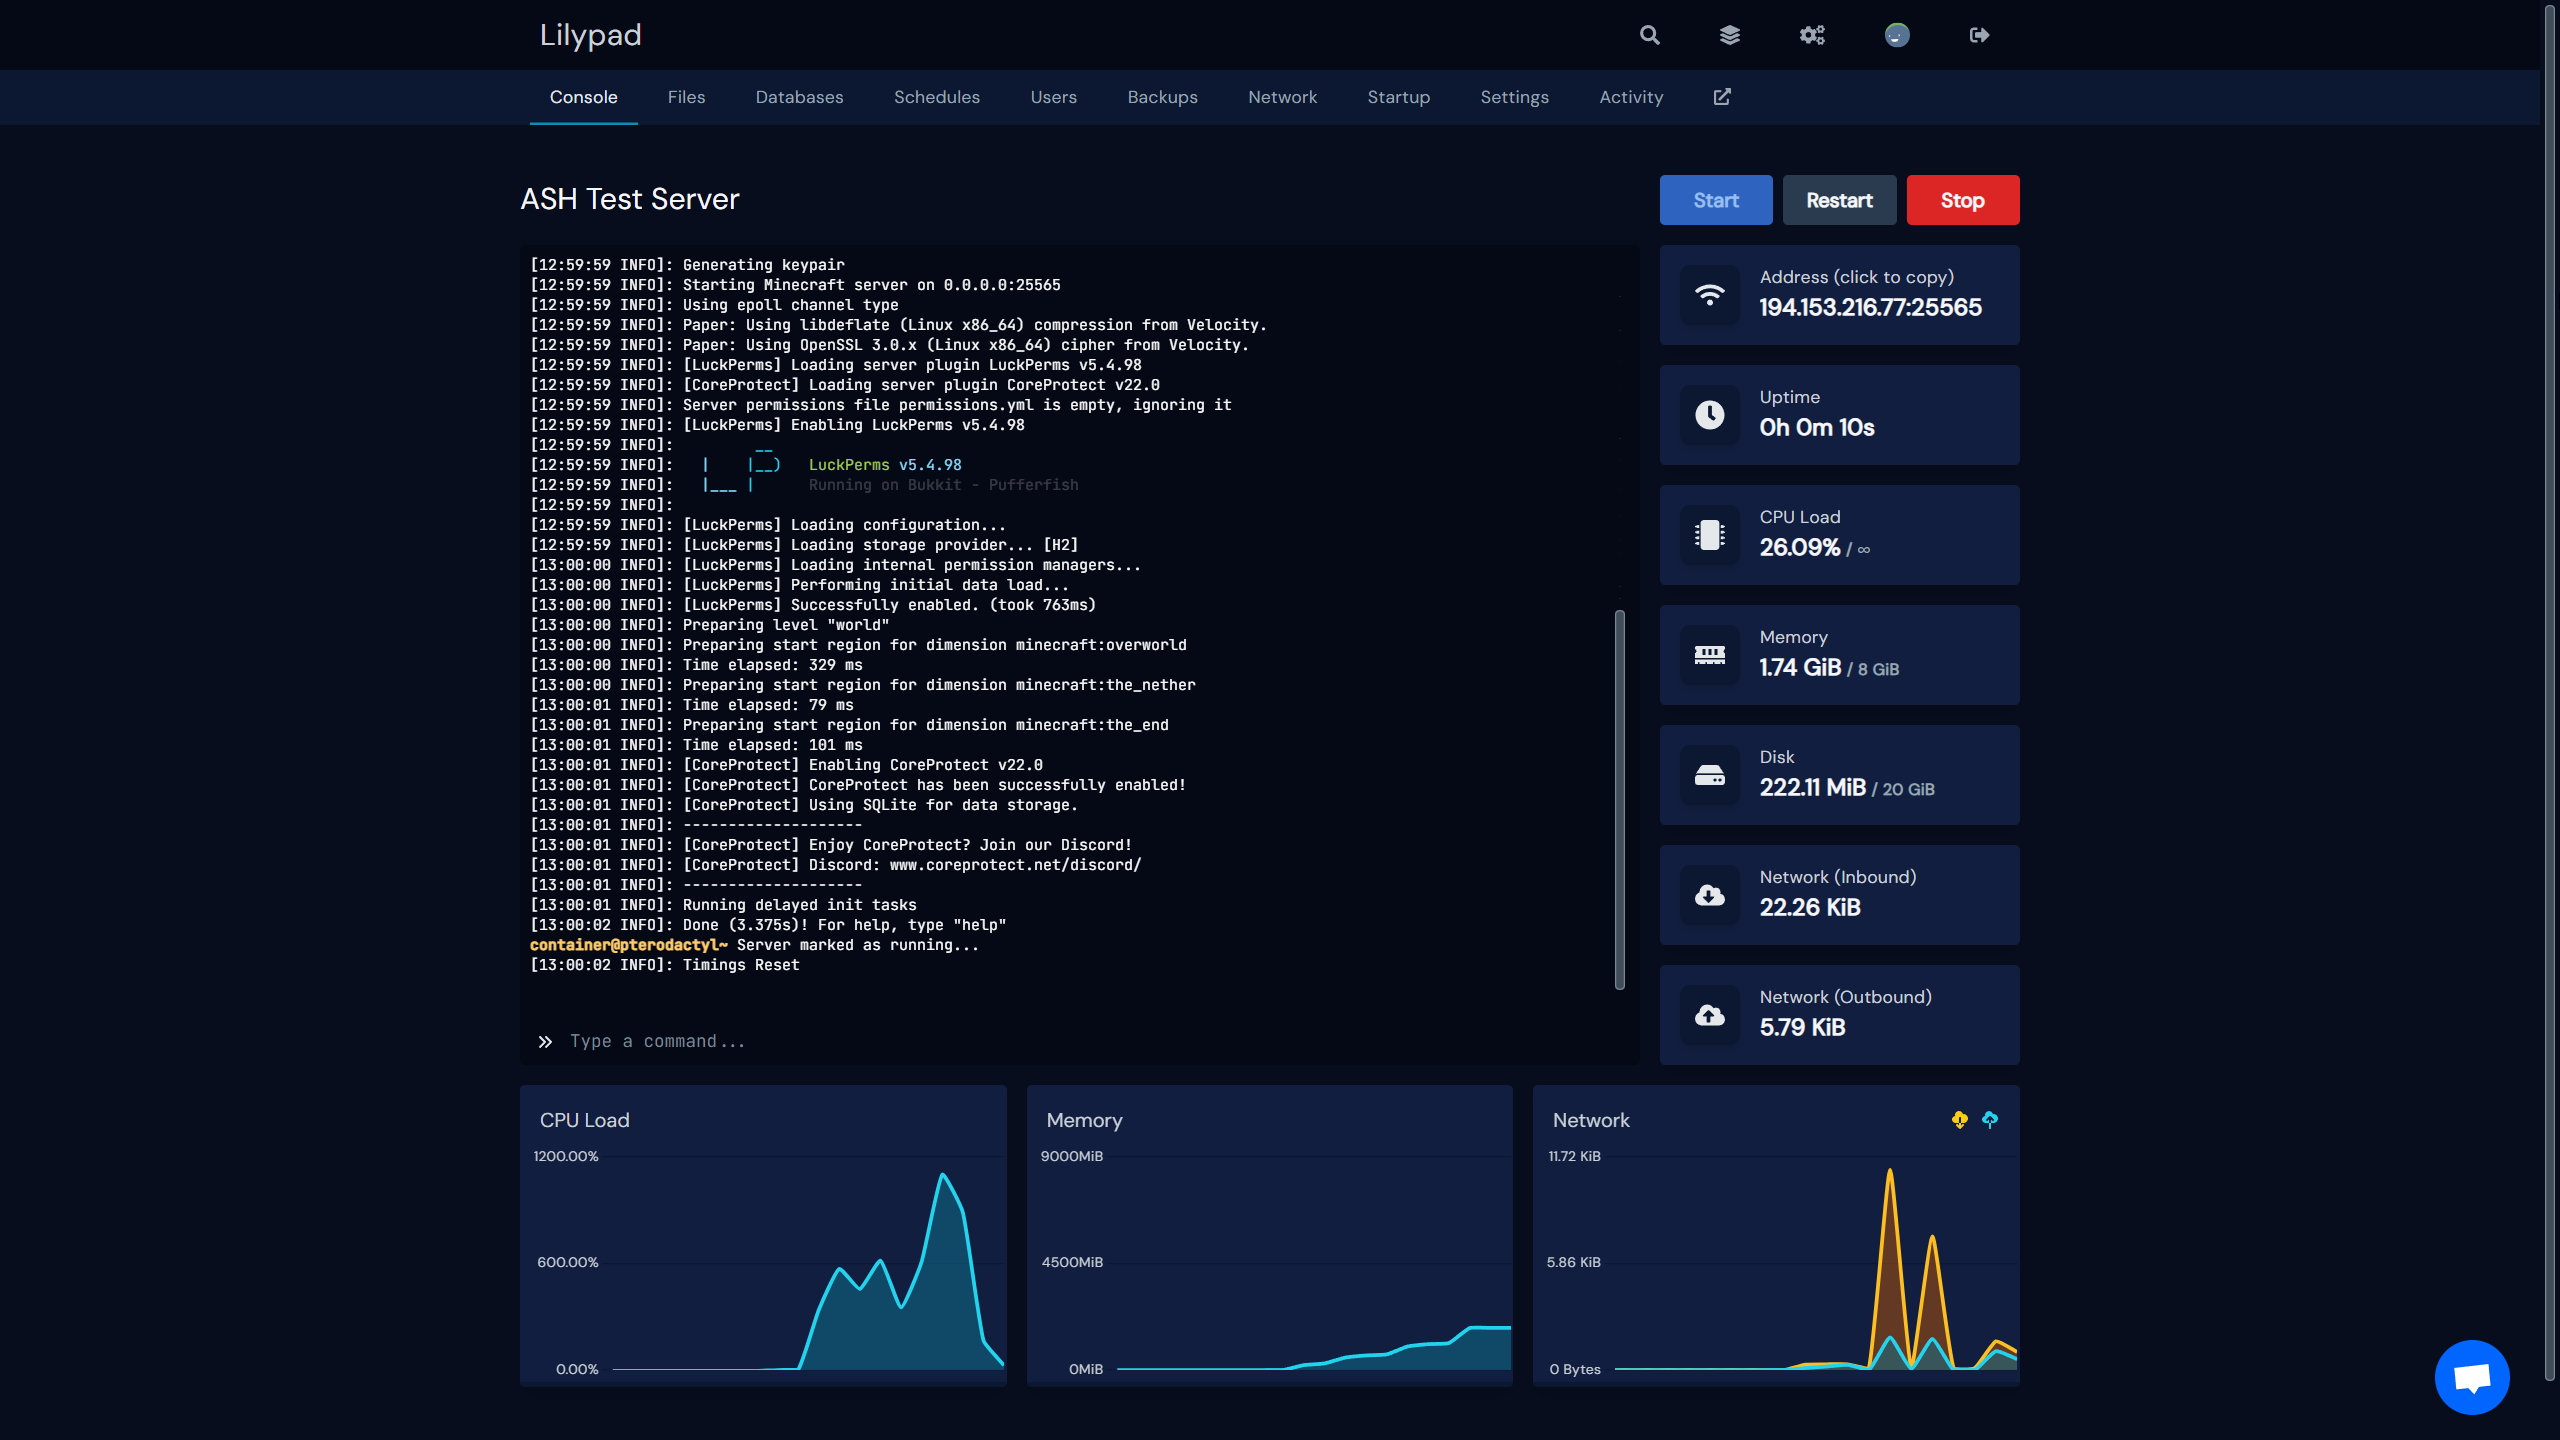Click the 'Preparing level "world"' line
Viewport: 2560px width, 1440px height.
tap(710, 625)
